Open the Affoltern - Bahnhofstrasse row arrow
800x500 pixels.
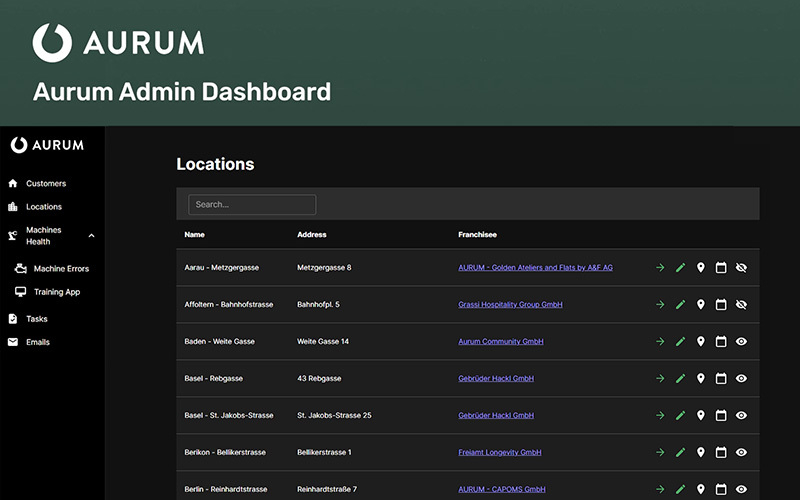click(660, 305)
